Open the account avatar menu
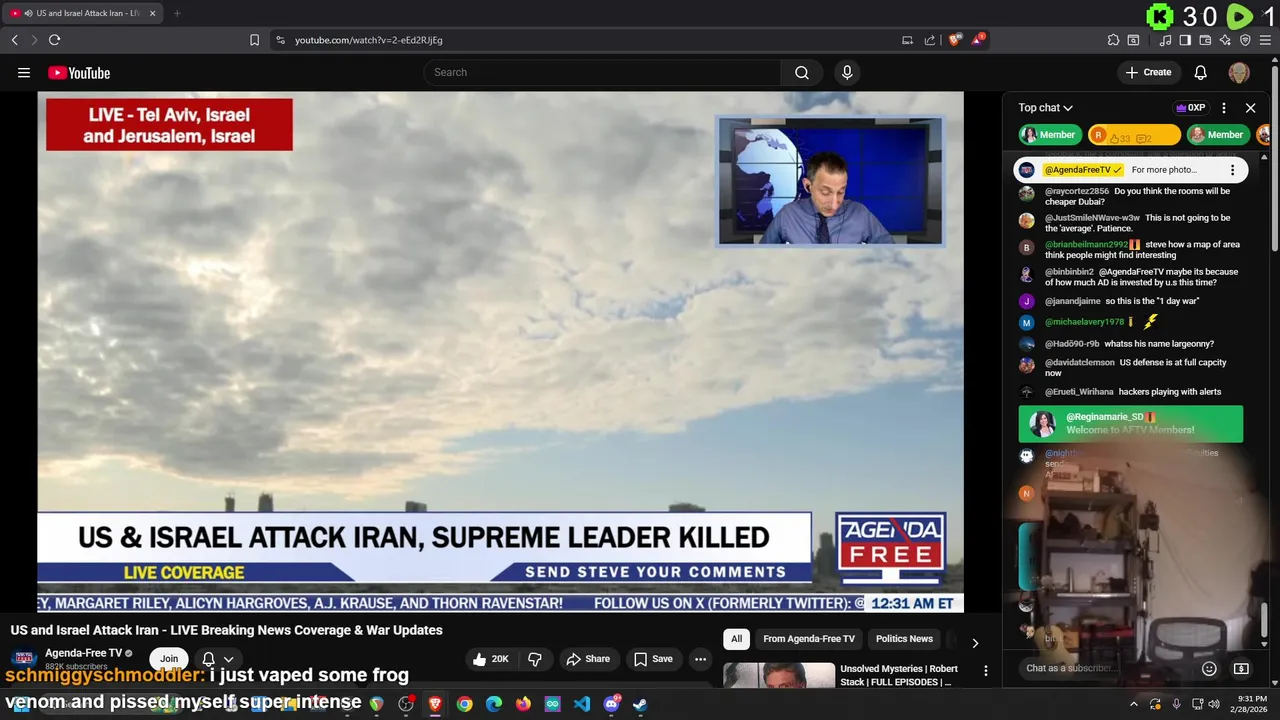1280x720 pixels. (1239, 72)
